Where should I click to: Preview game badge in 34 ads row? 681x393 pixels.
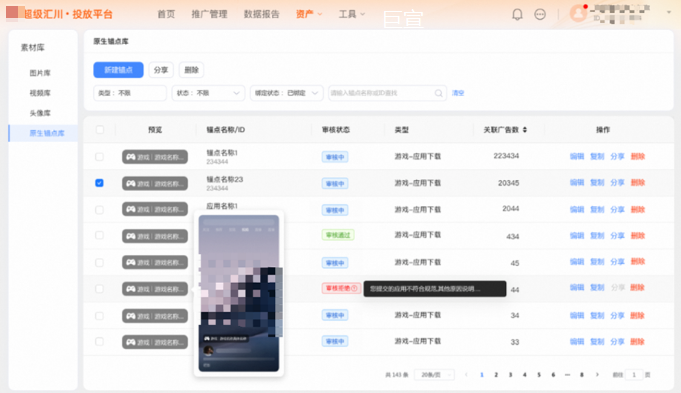click(x=155, y=316)
